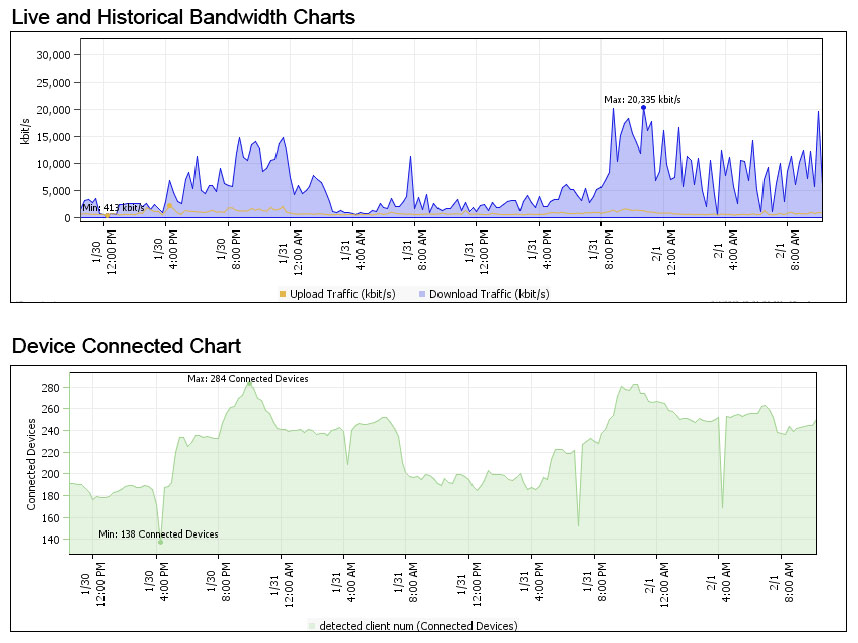
Task: Click the 10,000 y-axis label
Action: pyautogui.click(x=54, y=164)
